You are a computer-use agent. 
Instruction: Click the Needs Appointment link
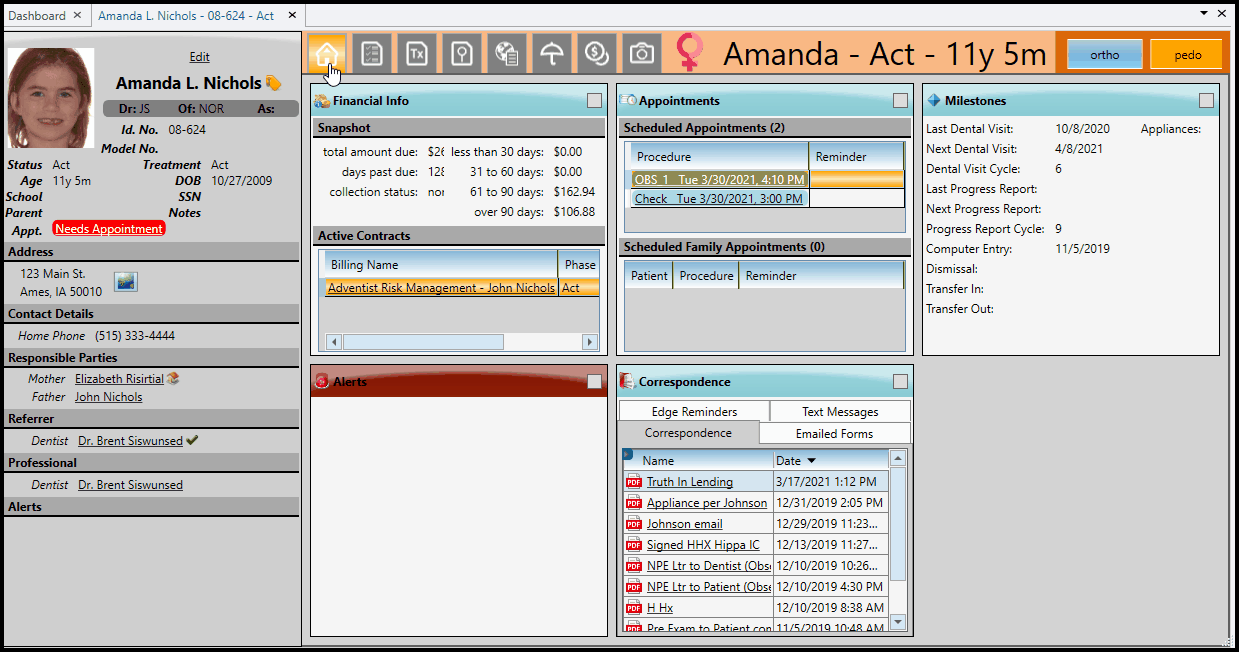coord(109,229)
